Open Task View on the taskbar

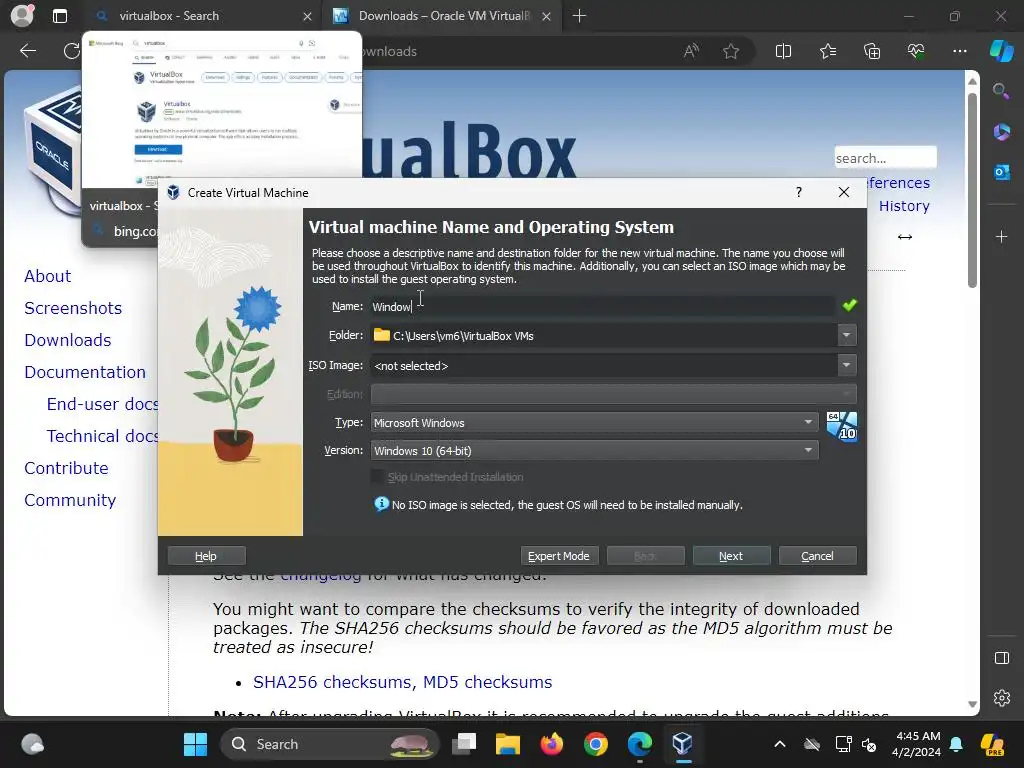click(x=464, y=744)
